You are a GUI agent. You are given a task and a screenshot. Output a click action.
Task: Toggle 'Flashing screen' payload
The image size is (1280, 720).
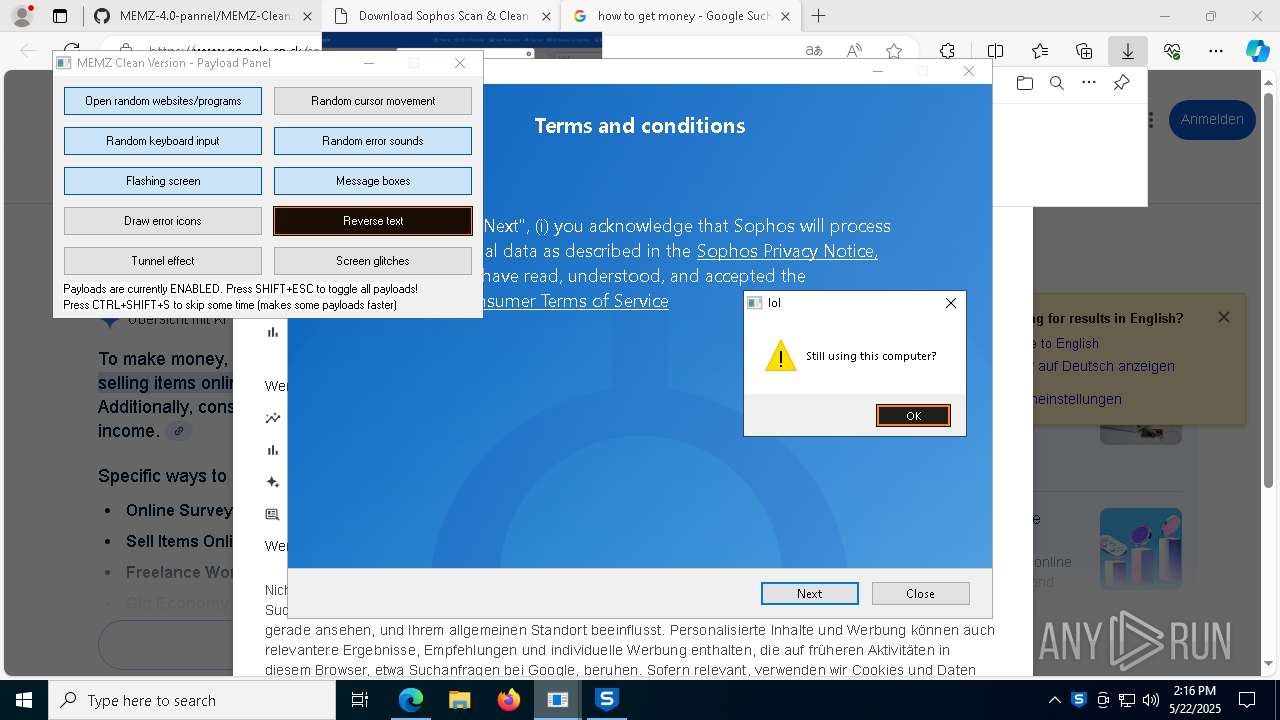point(163,181)
